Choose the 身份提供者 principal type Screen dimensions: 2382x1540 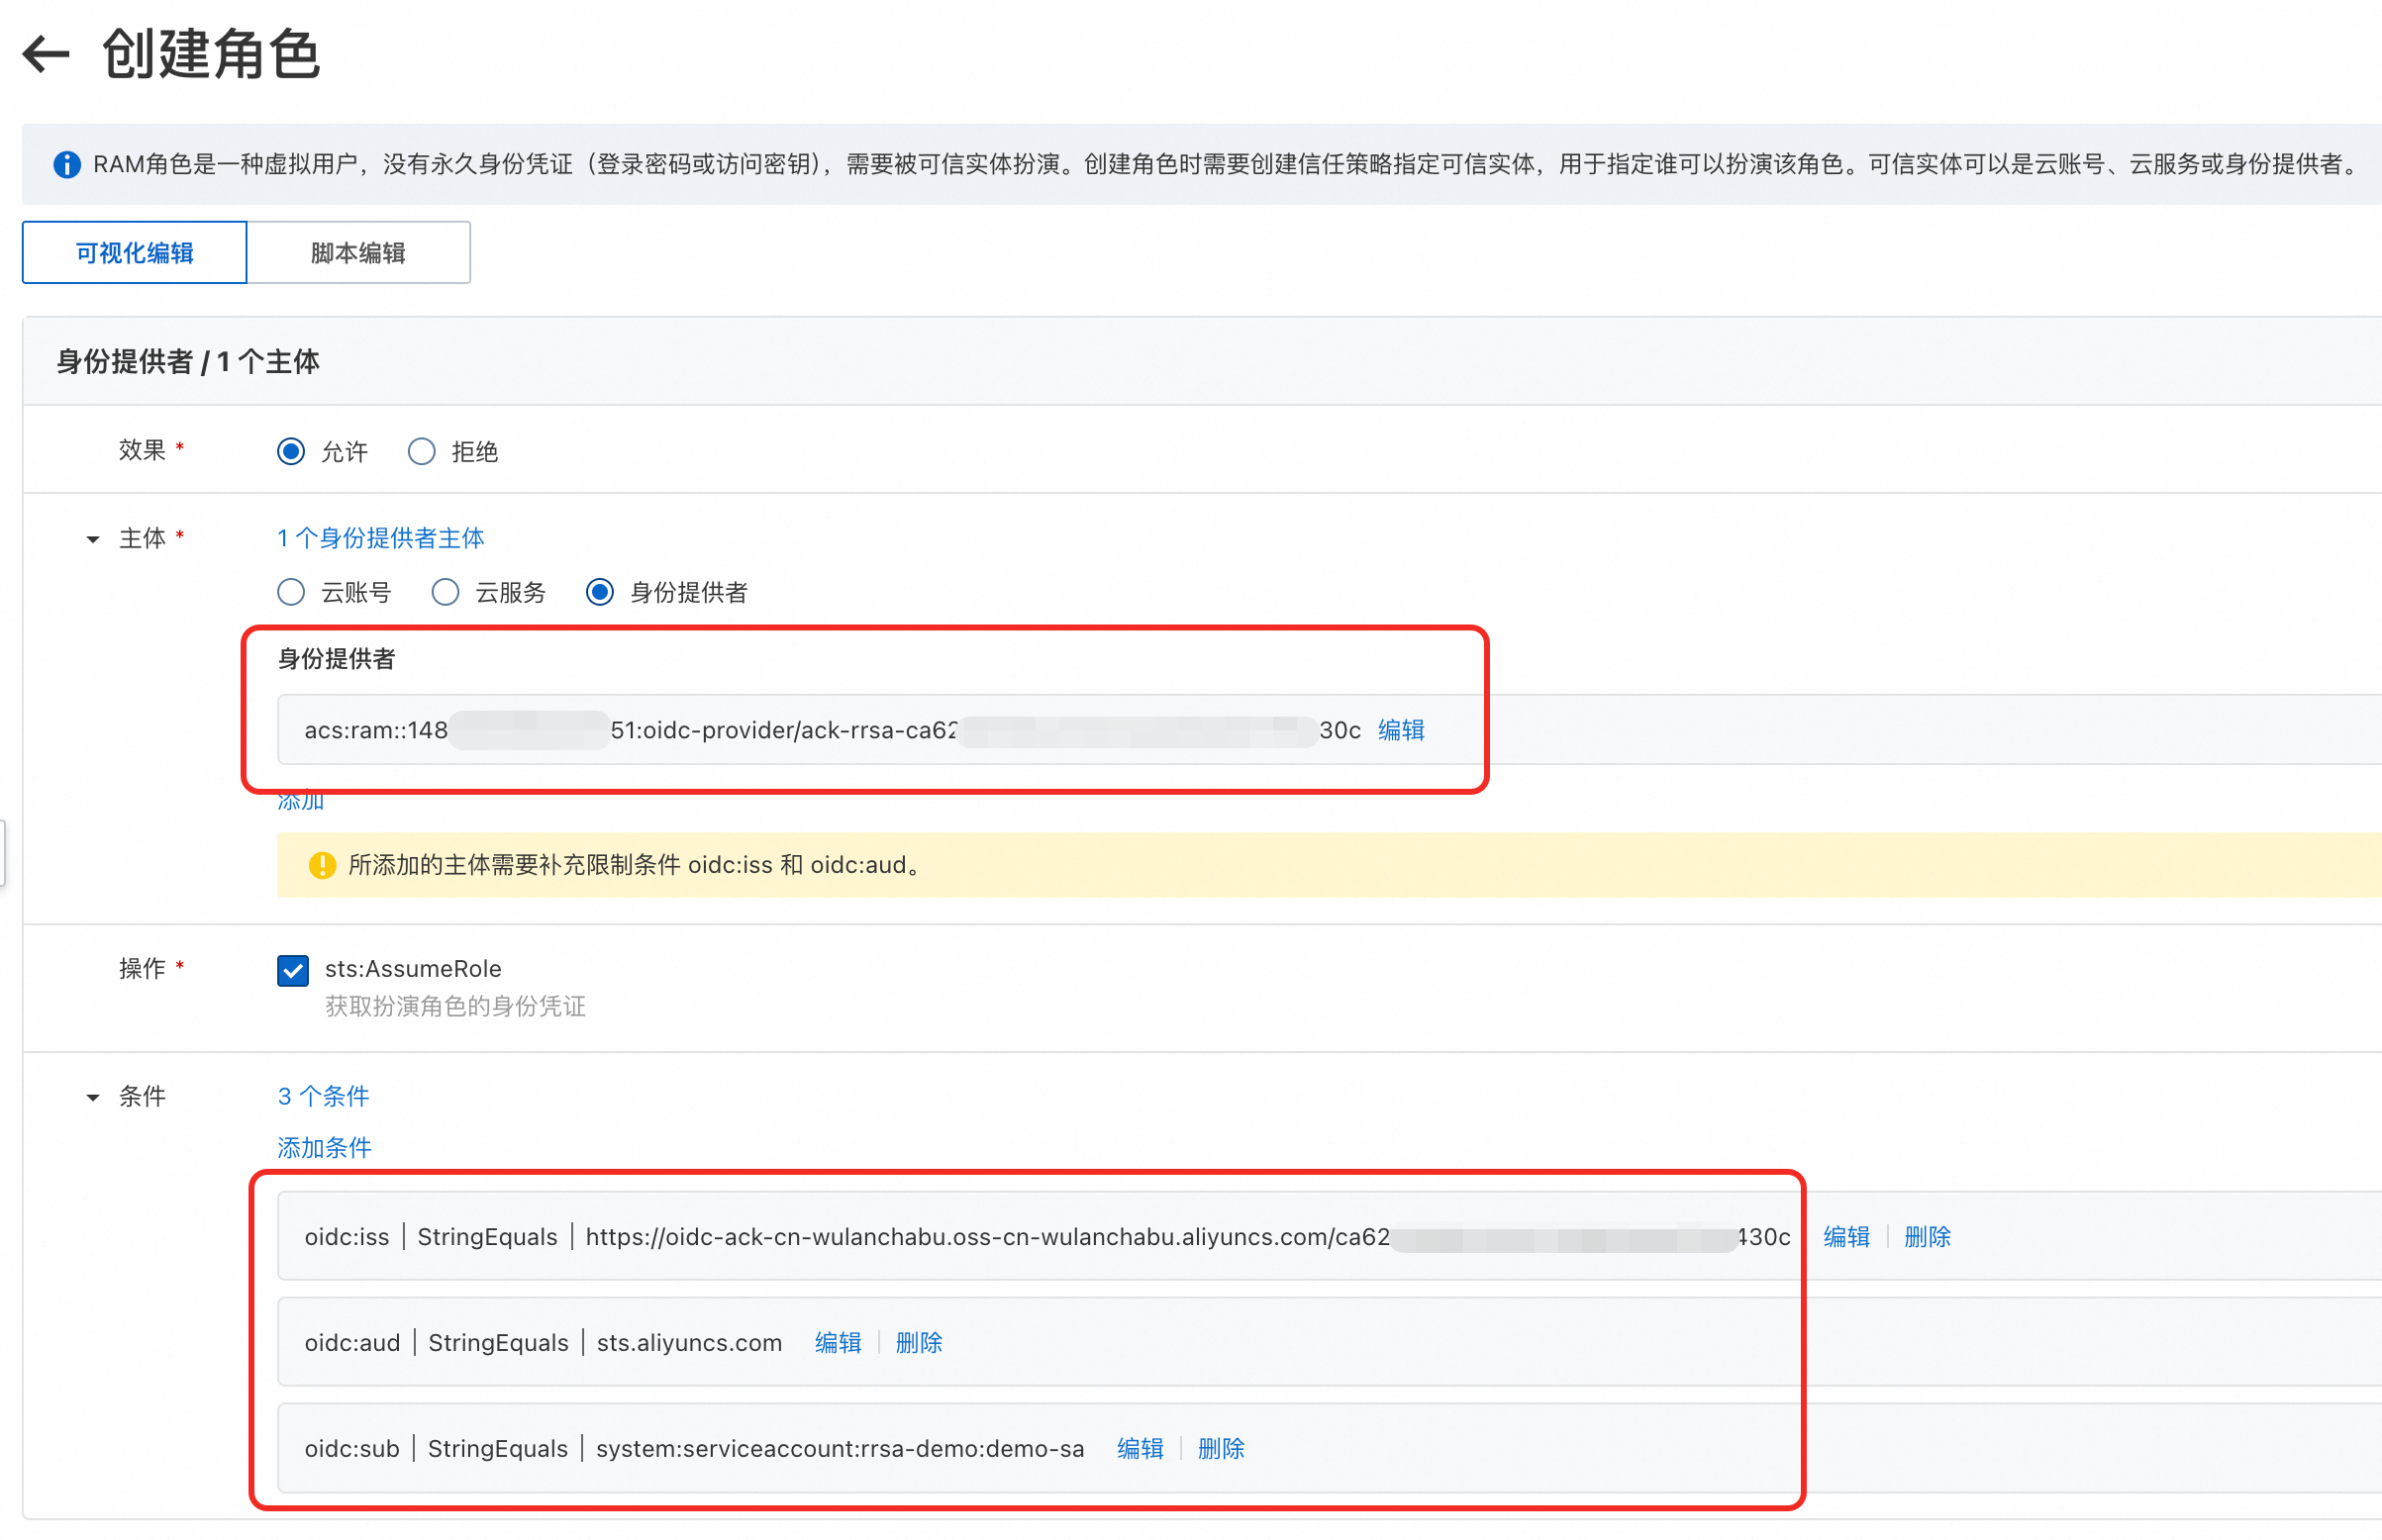click(600, 593)
